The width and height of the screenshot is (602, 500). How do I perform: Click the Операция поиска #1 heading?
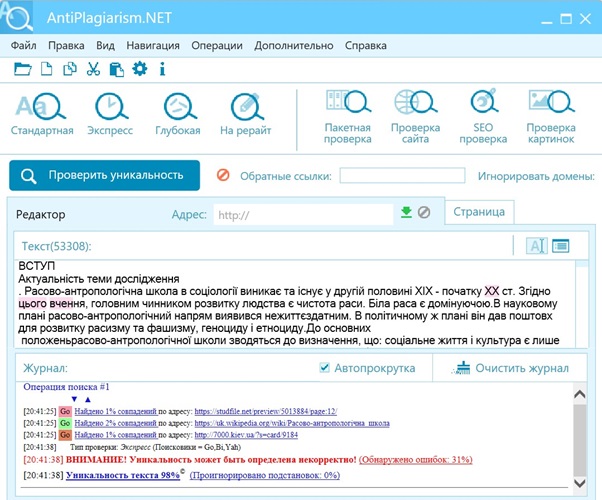tap(66, 387)
